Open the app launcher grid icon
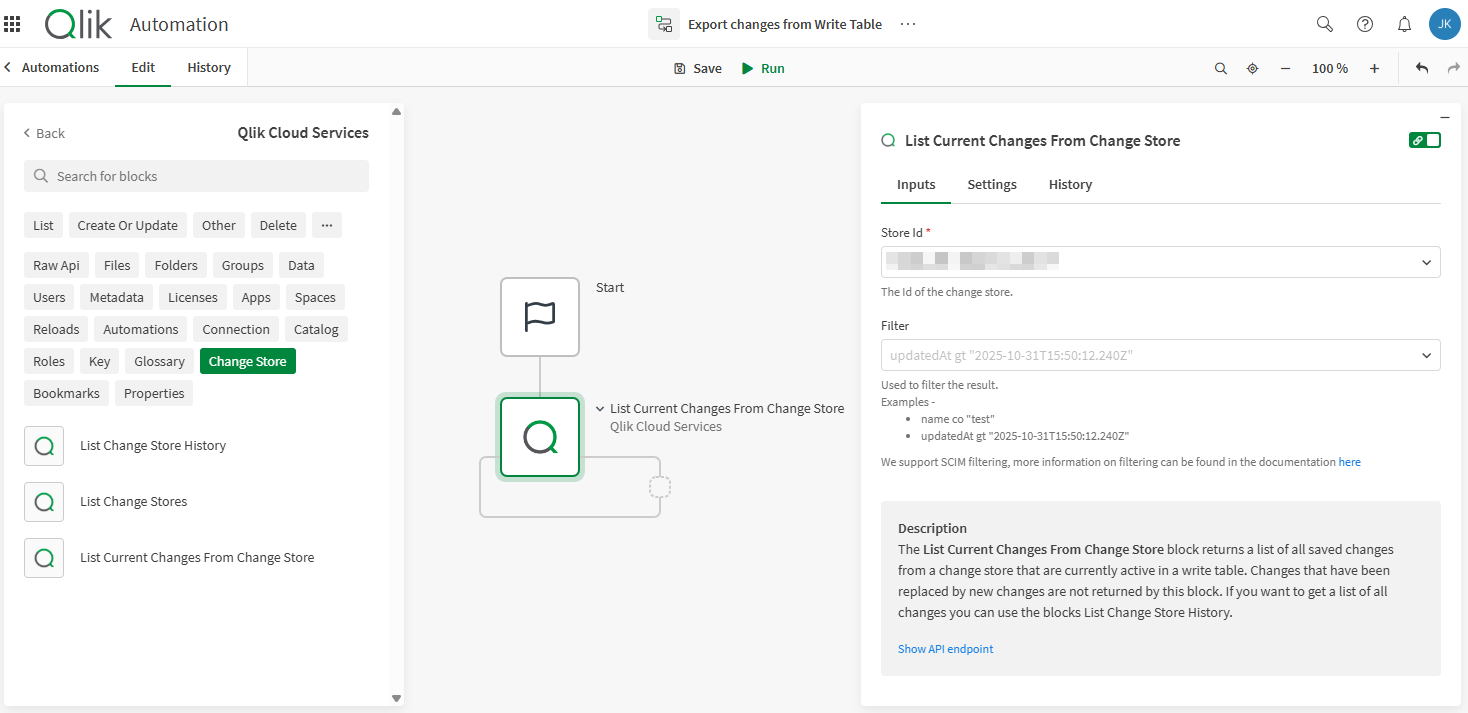Image resolution: width=1468 pixels, height=713 pixels. 12,23
